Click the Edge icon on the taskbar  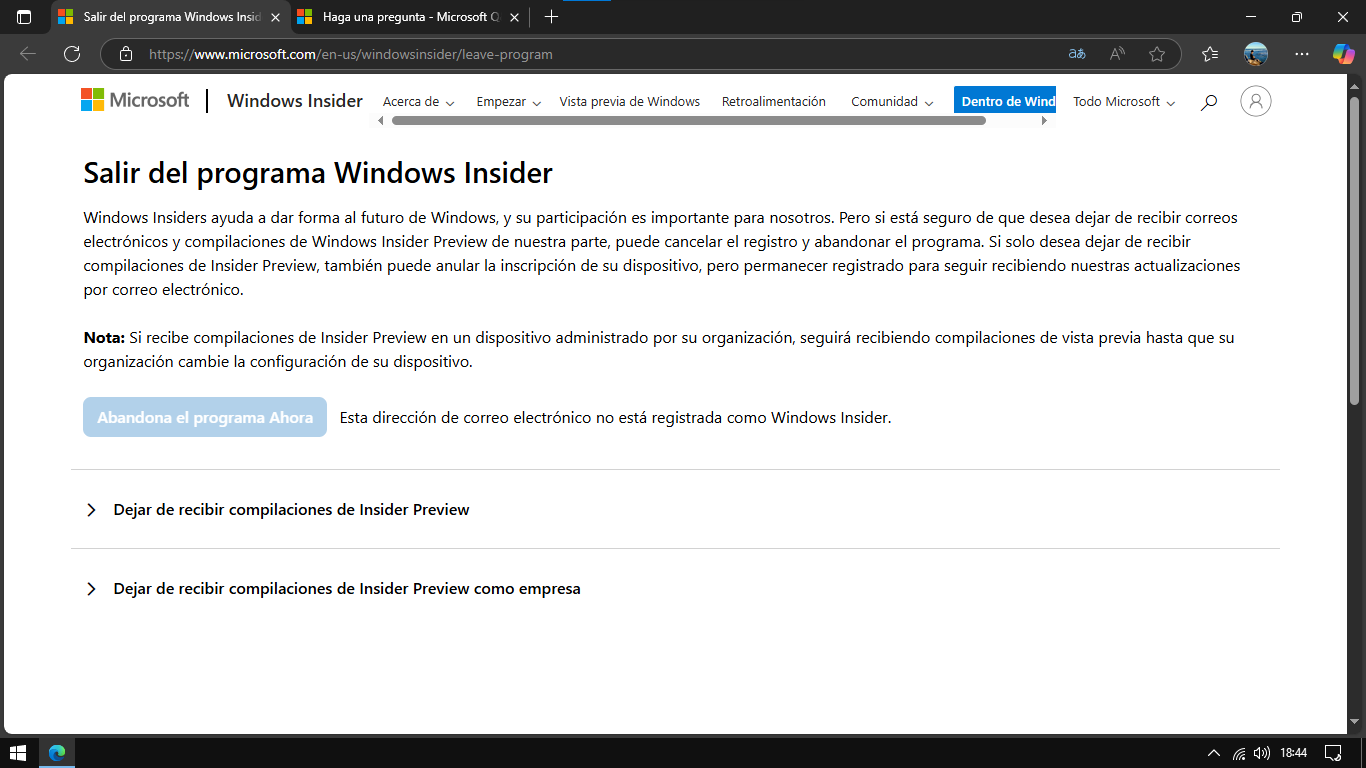[x=57, y=752]
